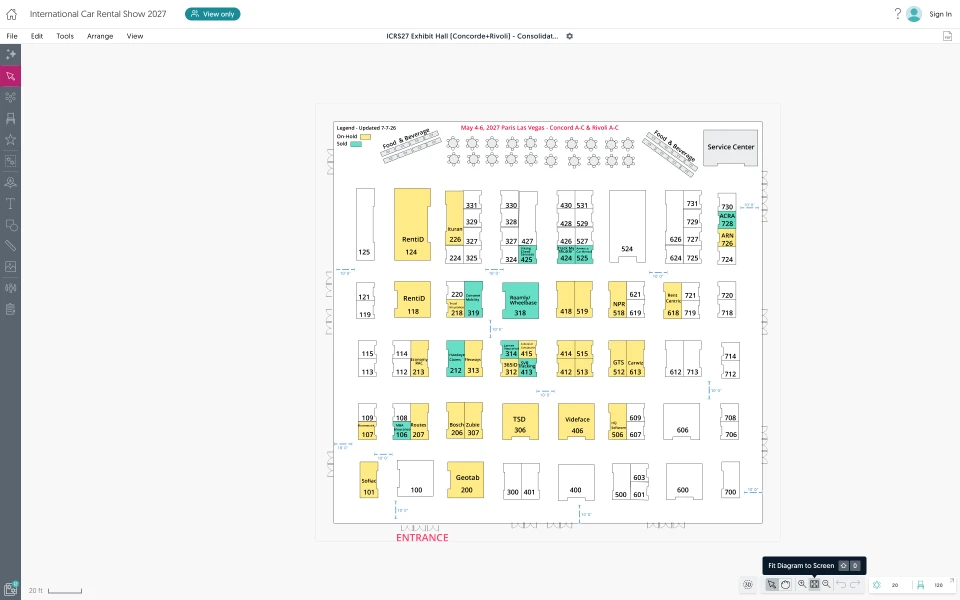Pick the shapes tool
The width and height of the screenshot is (960, 600).
click(x=10, y=225)
